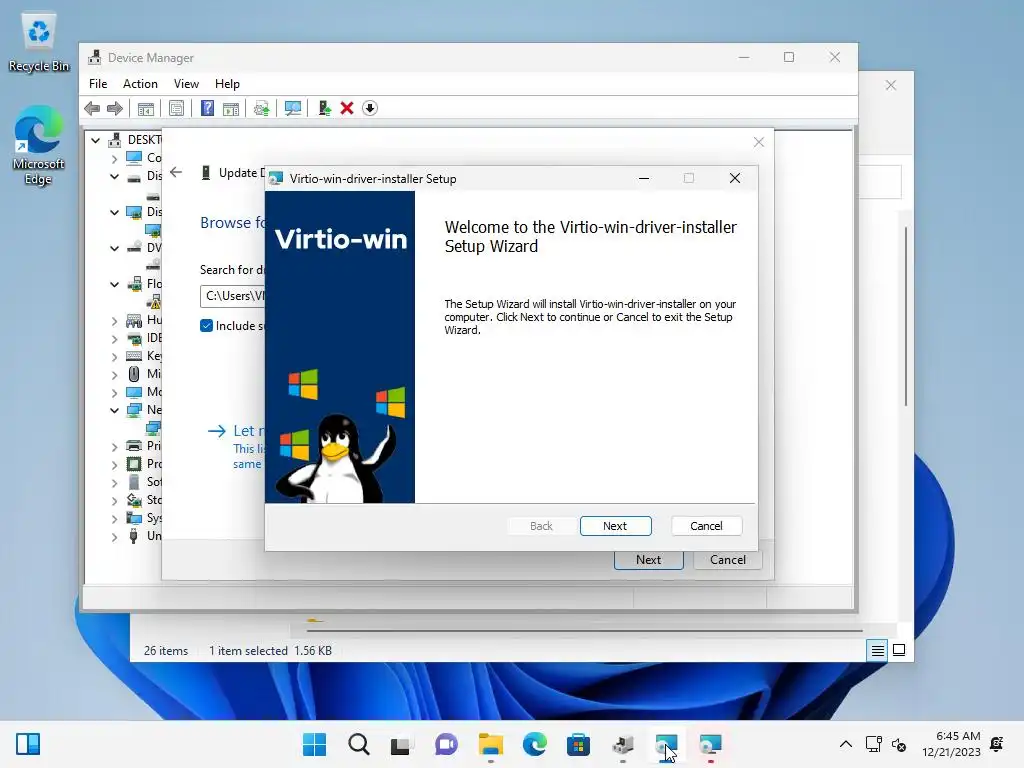
Task: Open the Chat app on taskbar
Action: coord(446,744)
